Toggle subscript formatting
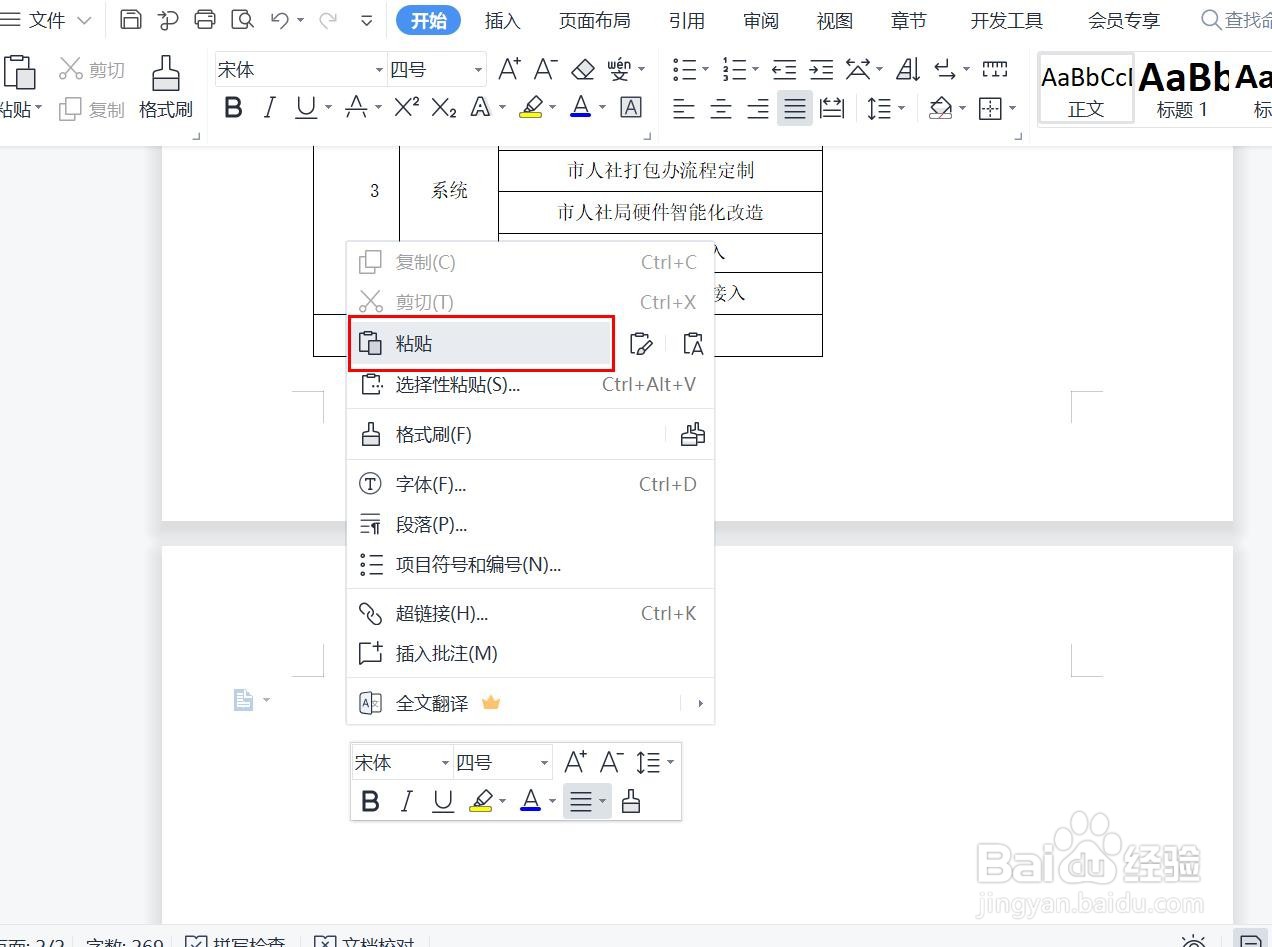Screen dimensions: 1272x947 pyautogui.click(x=441, y=107)
